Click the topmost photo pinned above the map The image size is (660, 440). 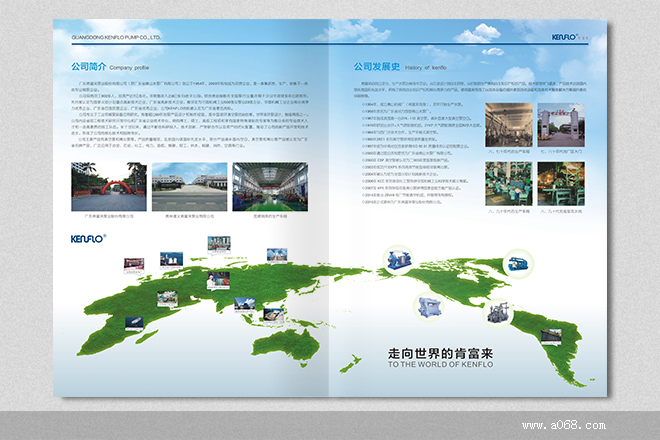tap(219, 245)
